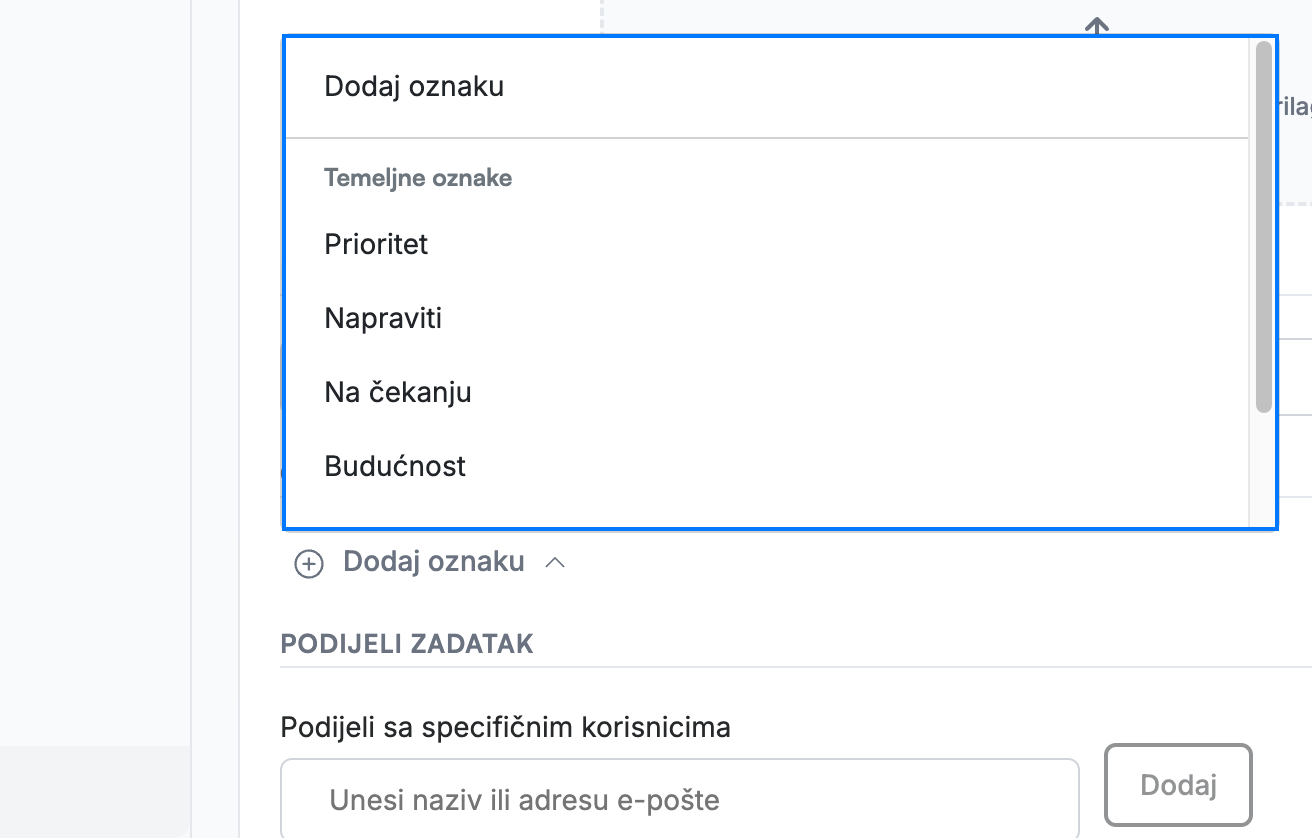
Task: Select the top Dodaj oznaku option in the list
Action: coord(767,86)
